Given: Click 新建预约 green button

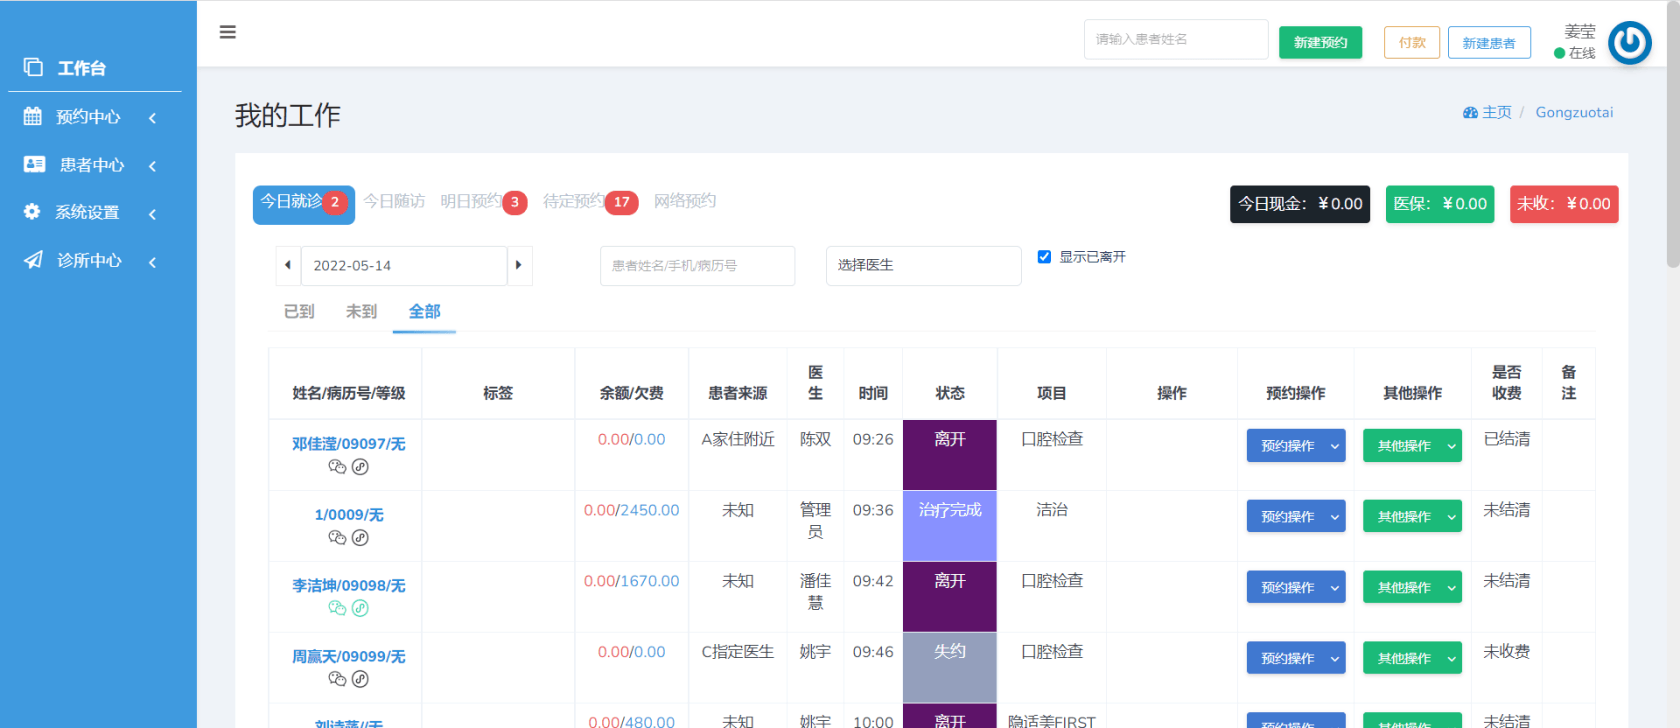Looking at the screenshot, I should pyautogui.click(x=1320, y=42).
